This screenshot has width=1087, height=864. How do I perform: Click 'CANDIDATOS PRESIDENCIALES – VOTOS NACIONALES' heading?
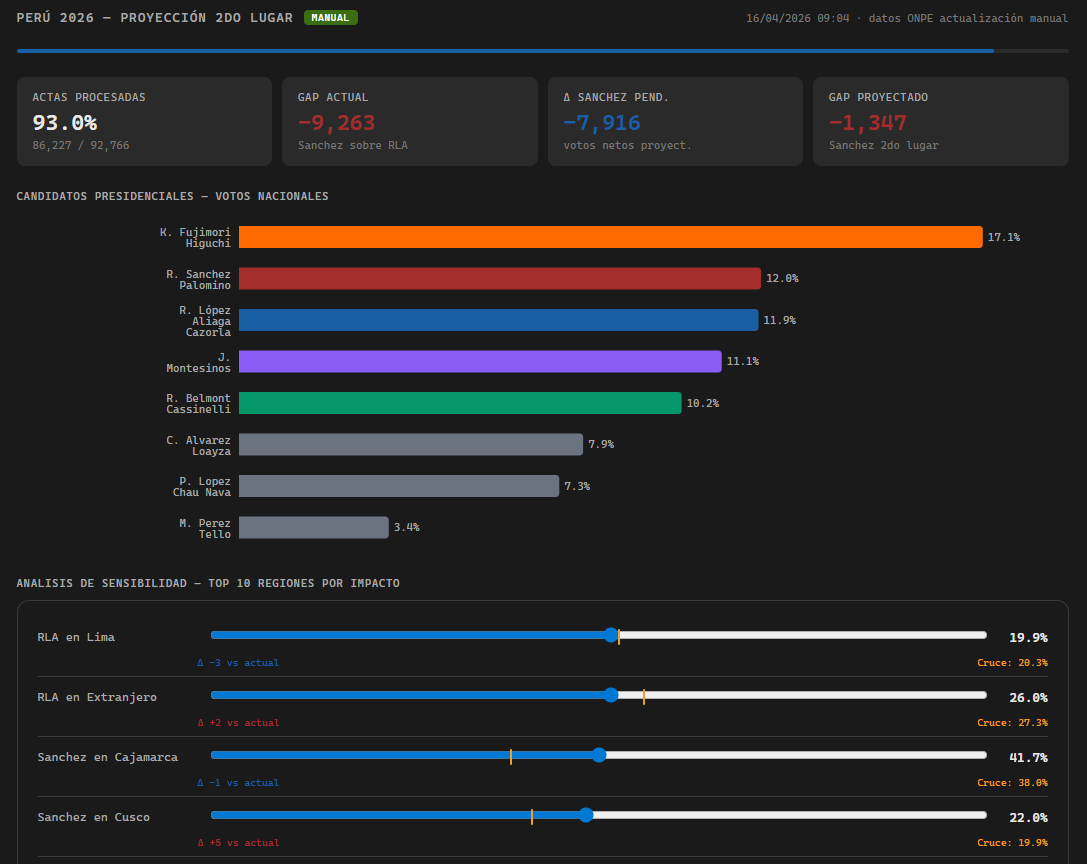(x=173, y=196)
